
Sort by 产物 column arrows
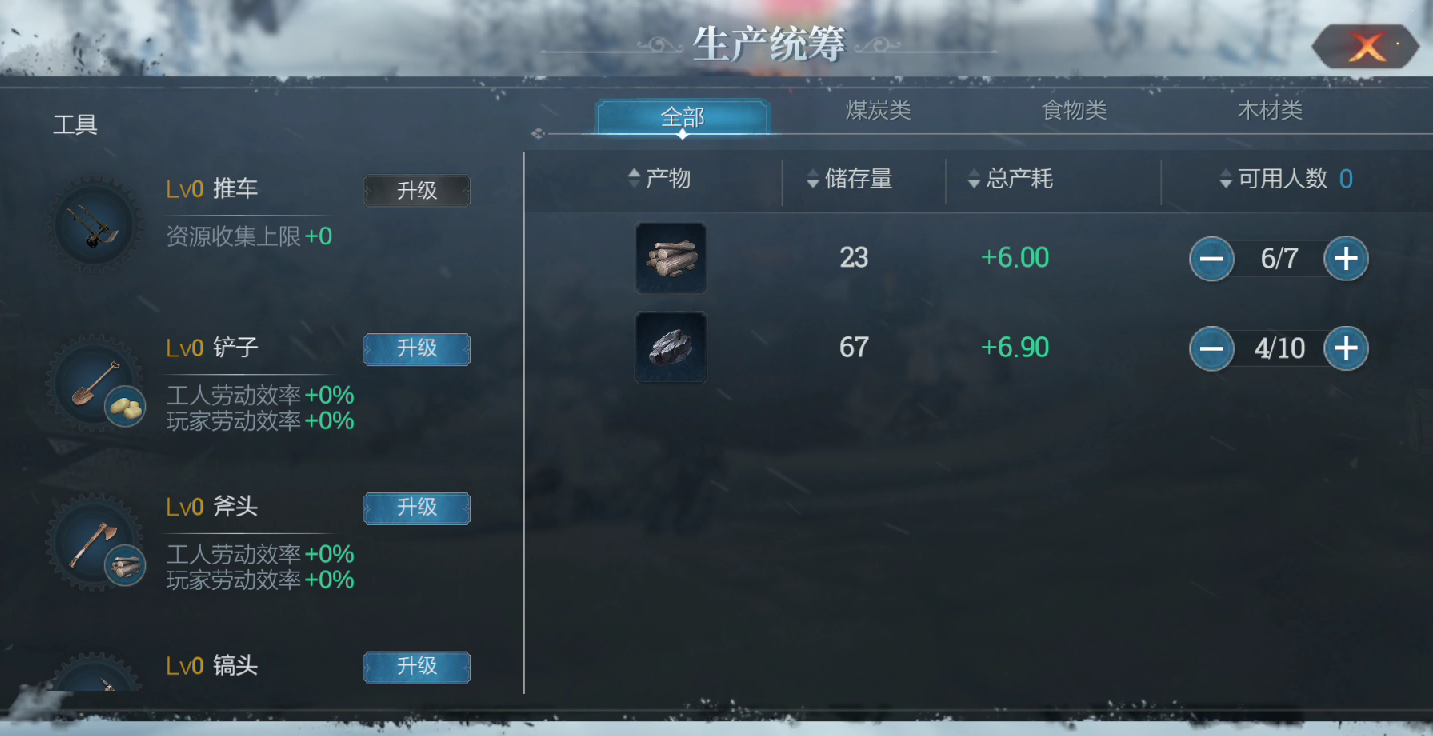click(633, 179)
